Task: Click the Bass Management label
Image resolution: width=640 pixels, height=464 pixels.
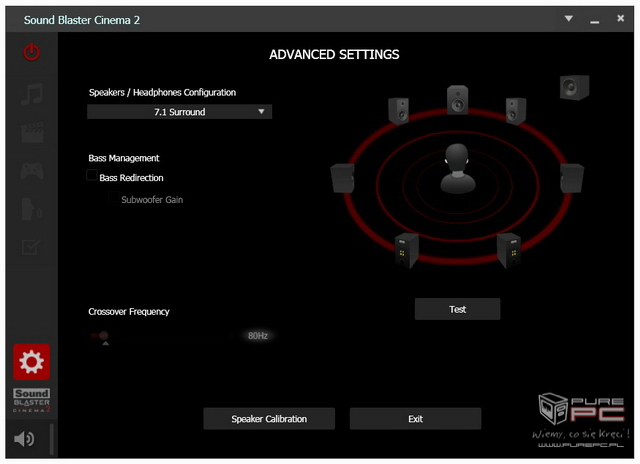Action: (124, 158)
